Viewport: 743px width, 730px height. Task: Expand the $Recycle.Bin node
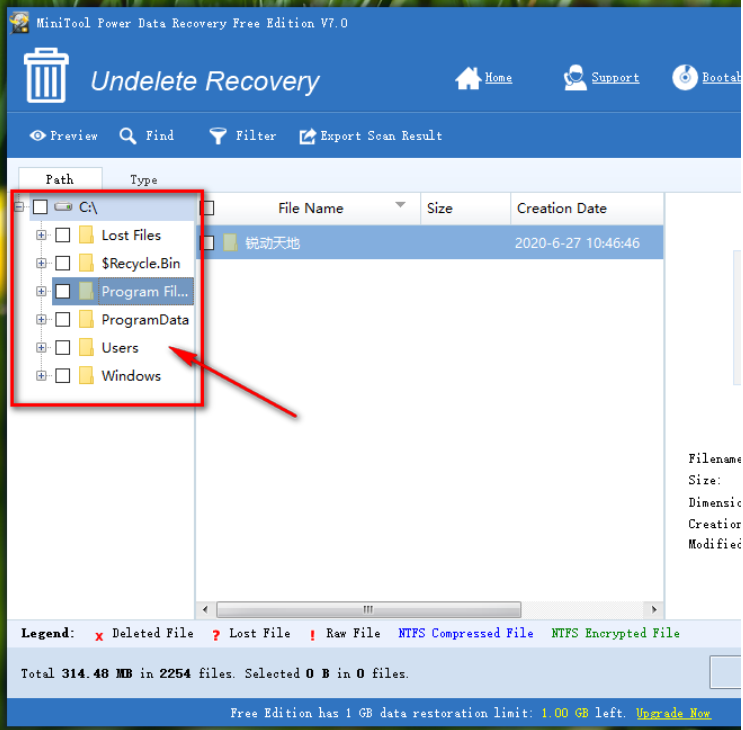41,263
